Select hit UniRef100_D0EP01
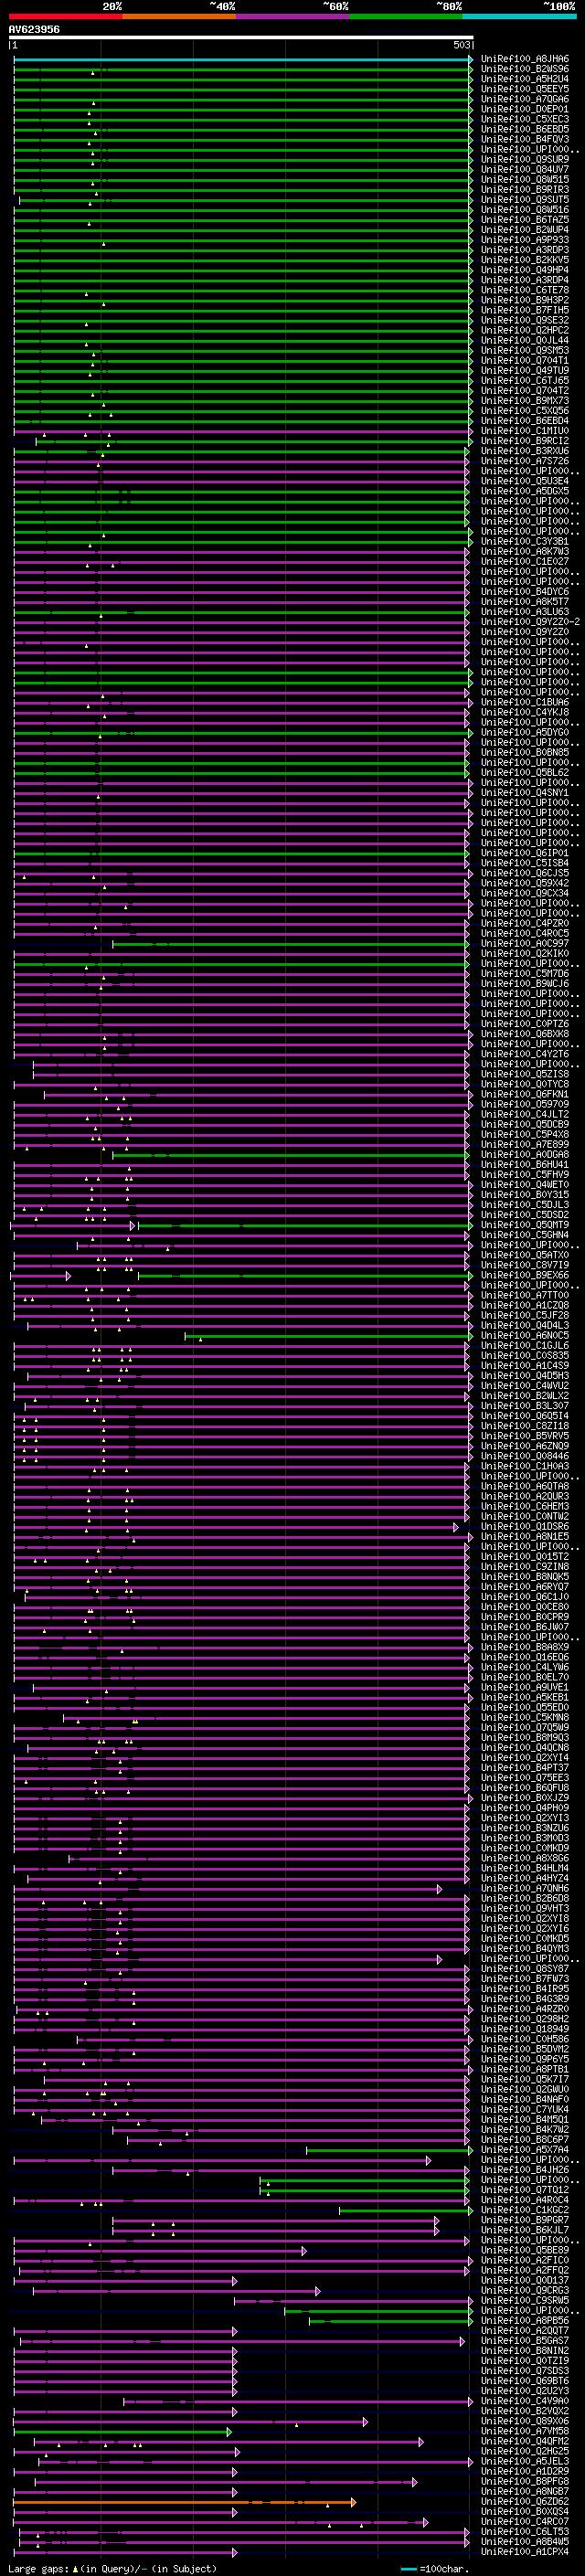Viewport: 585px width, 2576px height. (x=525, y=109)
